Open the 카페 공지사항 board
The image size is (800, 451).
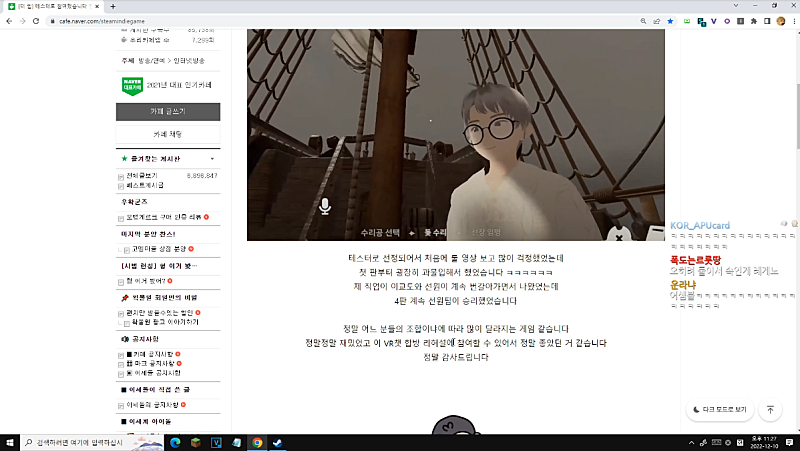pyautogui.click(x=149, y=354)
